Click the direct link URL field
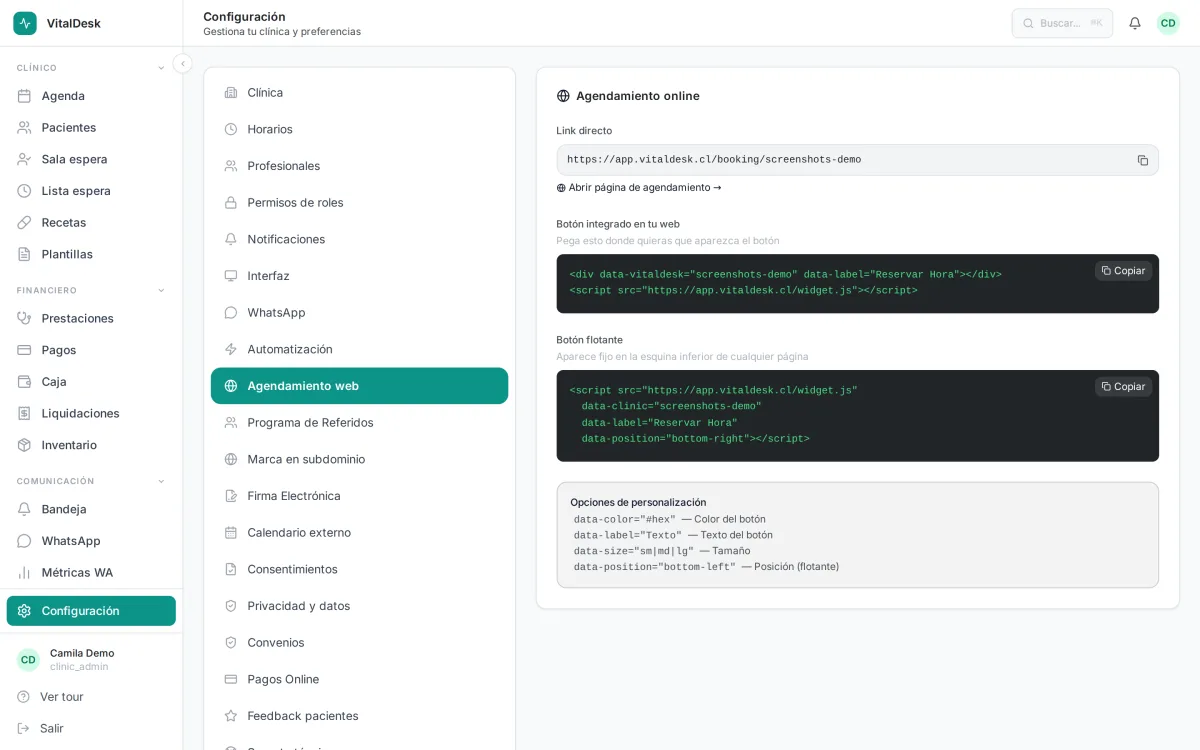 coord(858,160)
